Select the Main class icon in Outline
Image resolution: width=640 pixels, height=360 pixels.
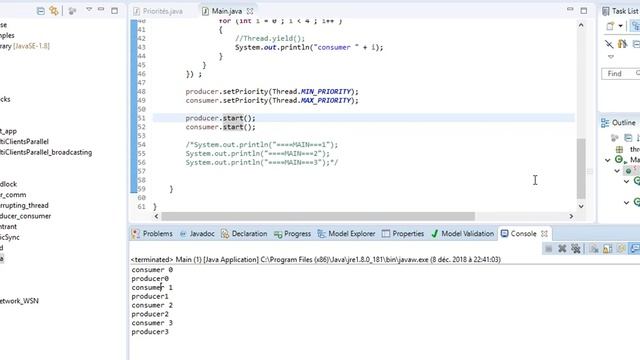(619, 160)
